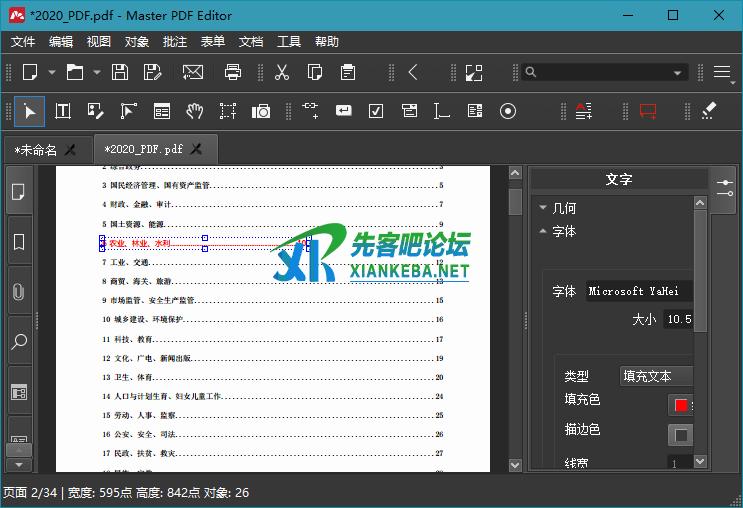
Task: Click the red 填充色 color swatch
Action: pyautogui.click(x=681, y=405)
